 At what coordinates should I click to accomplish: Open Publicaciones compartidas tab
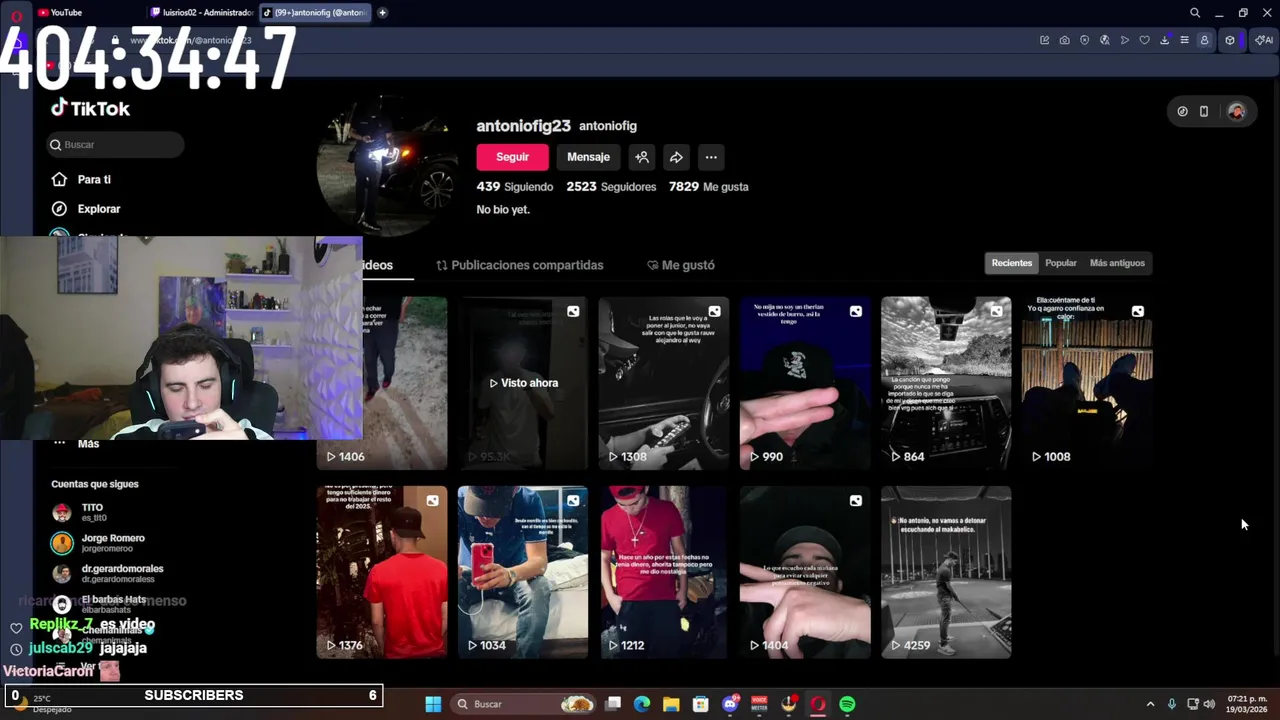(519, 265)
